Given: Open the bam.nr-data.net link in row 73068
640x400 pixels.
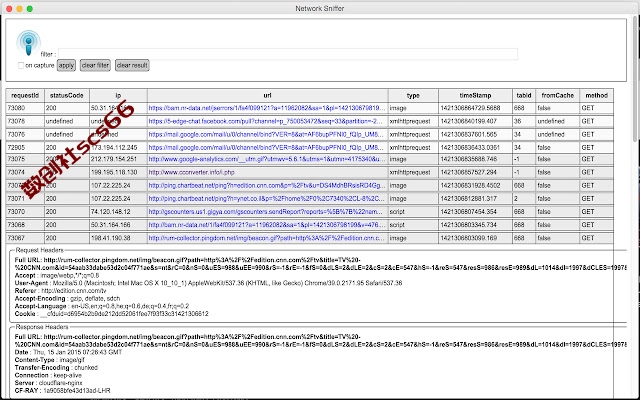Looking at the screenshot, I should pos(267,225).
